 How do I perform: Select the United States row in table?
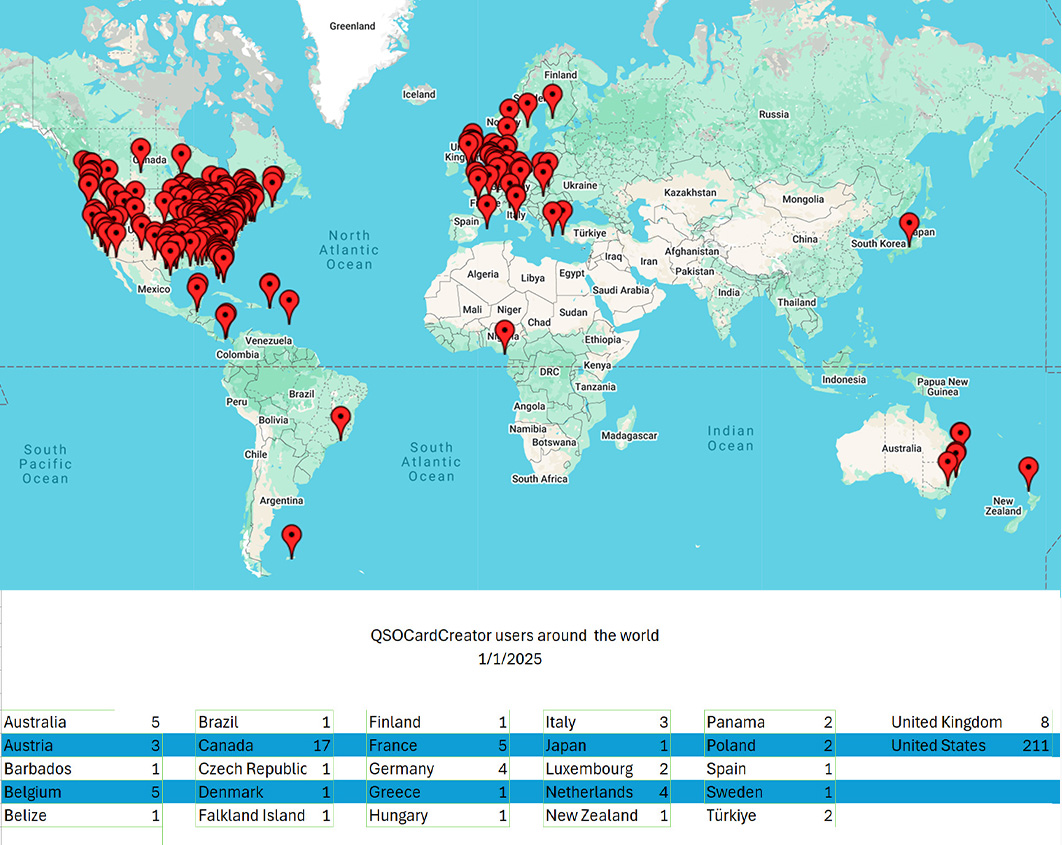[938, 745]
